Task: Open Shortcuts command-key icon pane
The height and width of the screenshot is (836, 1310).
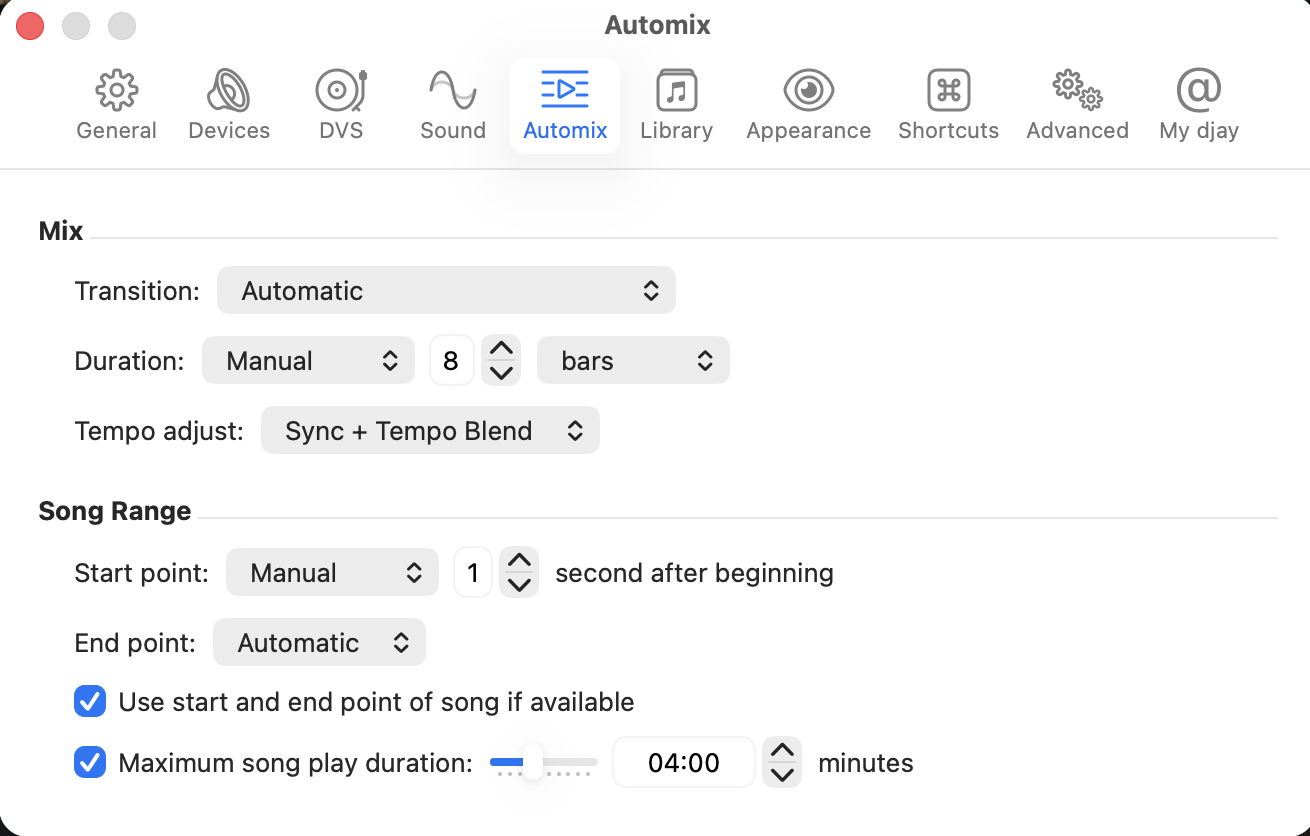Action: coord(948,92)
